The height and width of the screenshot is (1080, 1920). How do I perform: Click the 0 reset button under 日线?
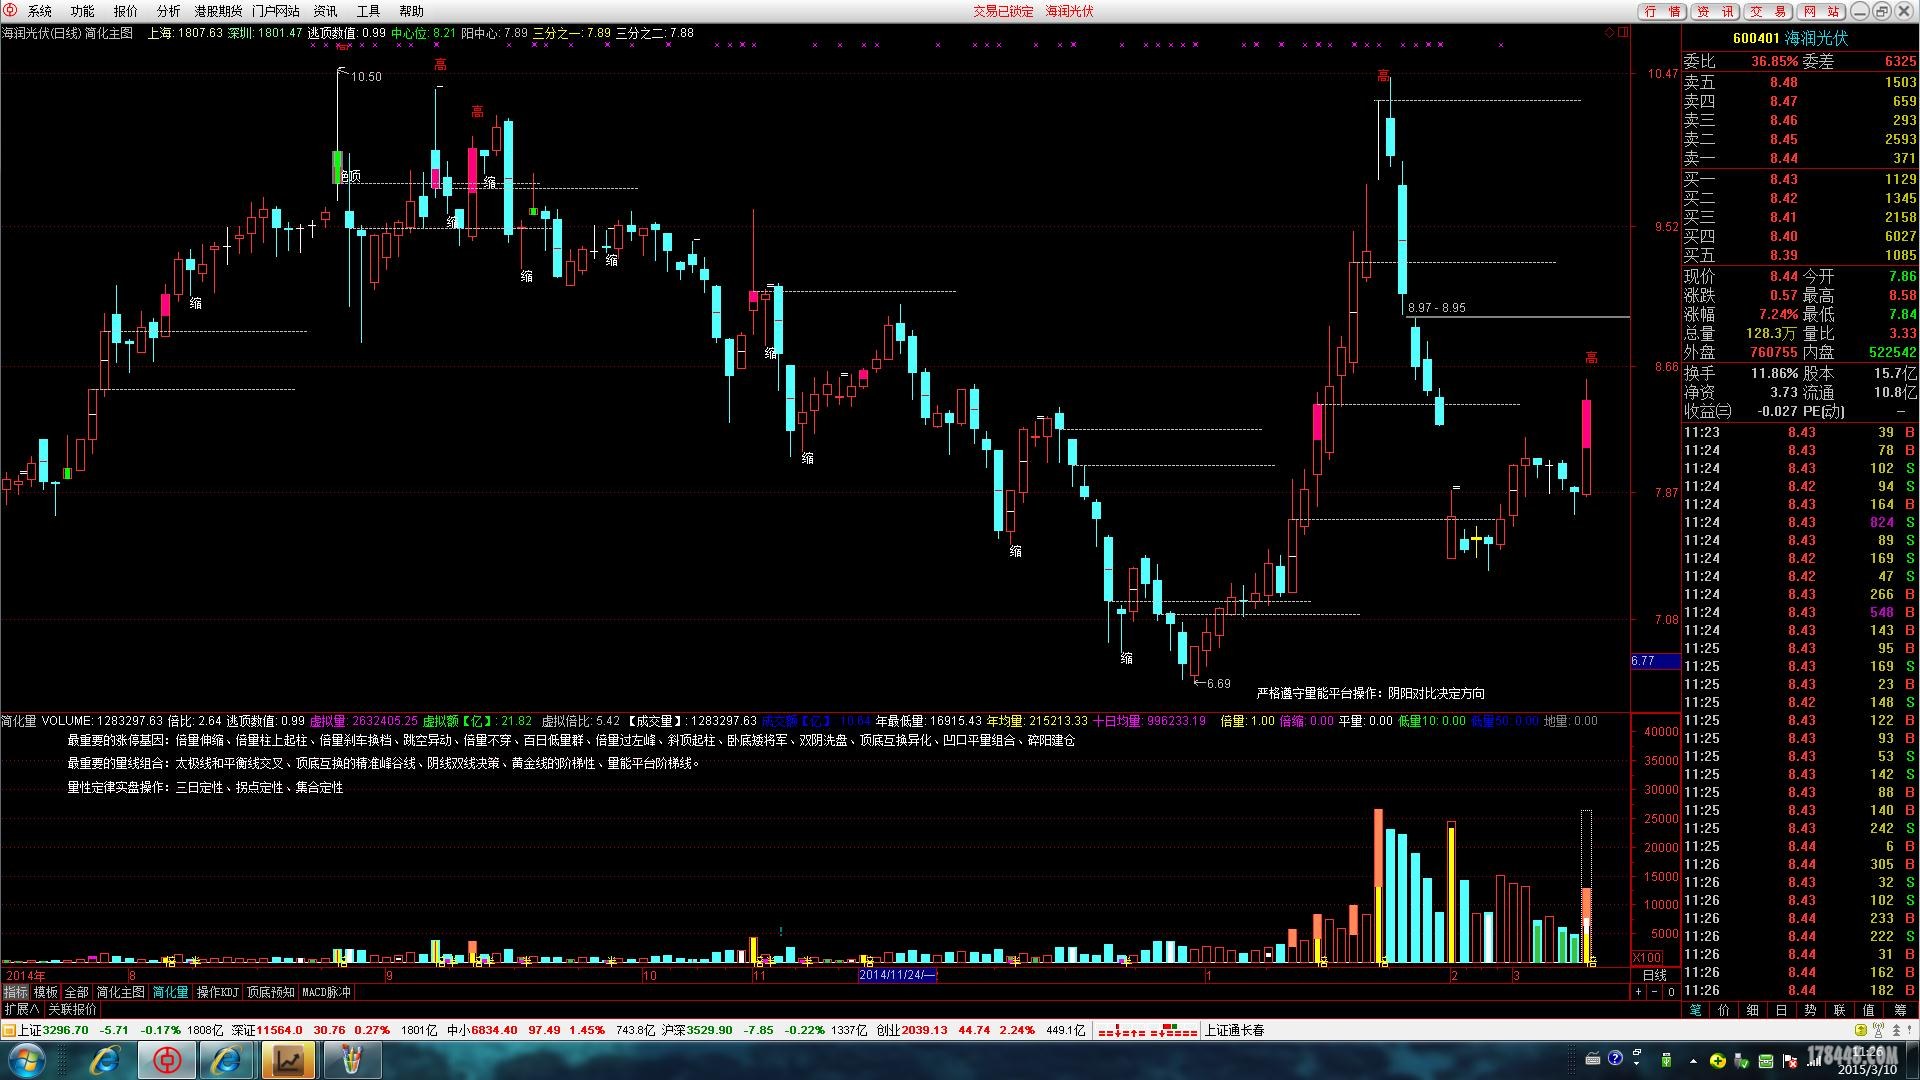point(1671,992)
